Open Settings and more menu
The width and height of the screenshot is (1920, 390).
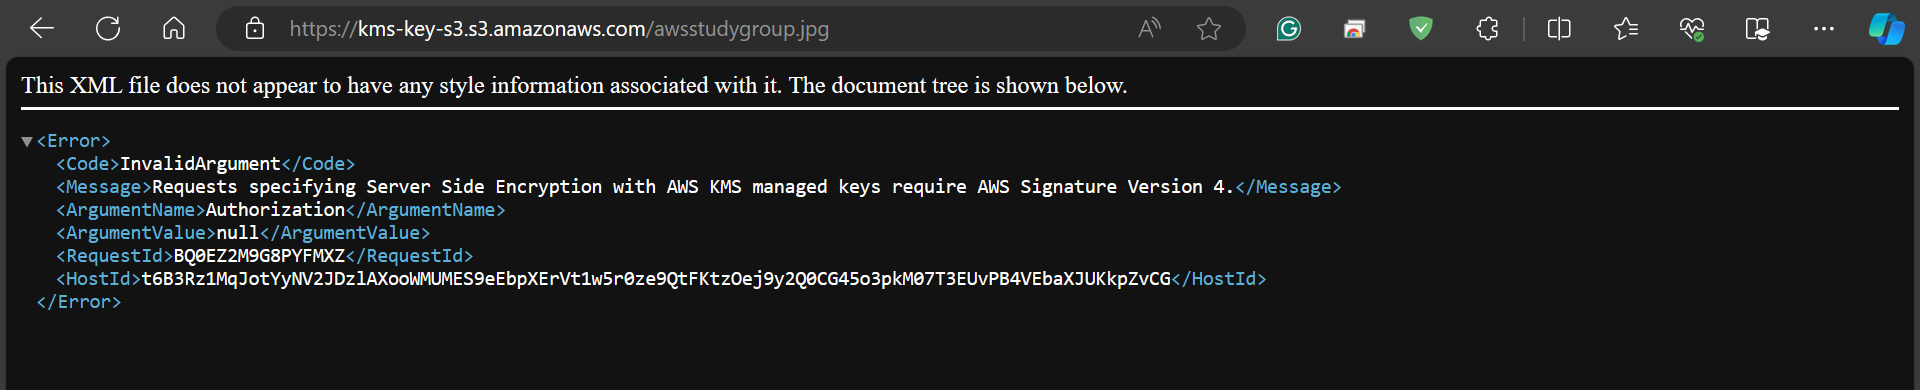pyautogui.click(x=1824, y=29)
